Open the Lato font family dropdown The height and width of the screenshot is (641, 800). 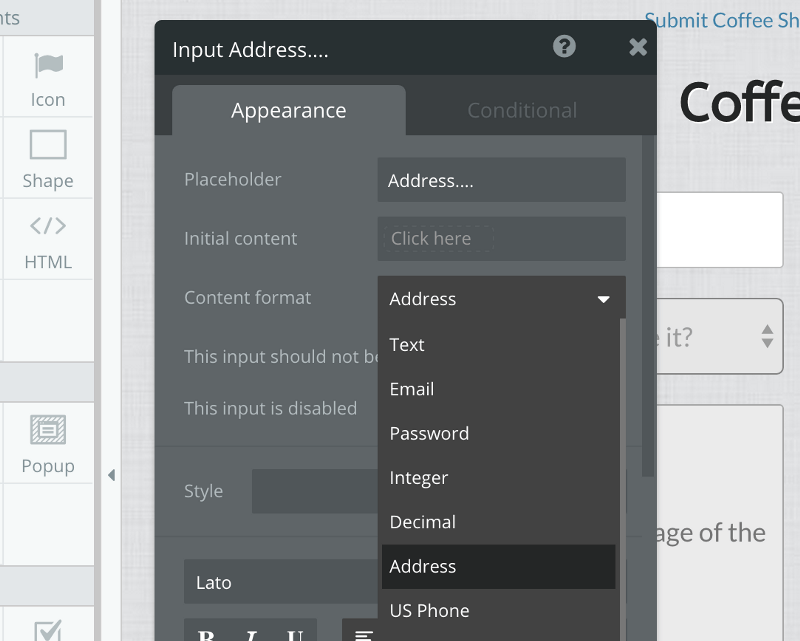[x=280, y=582]
